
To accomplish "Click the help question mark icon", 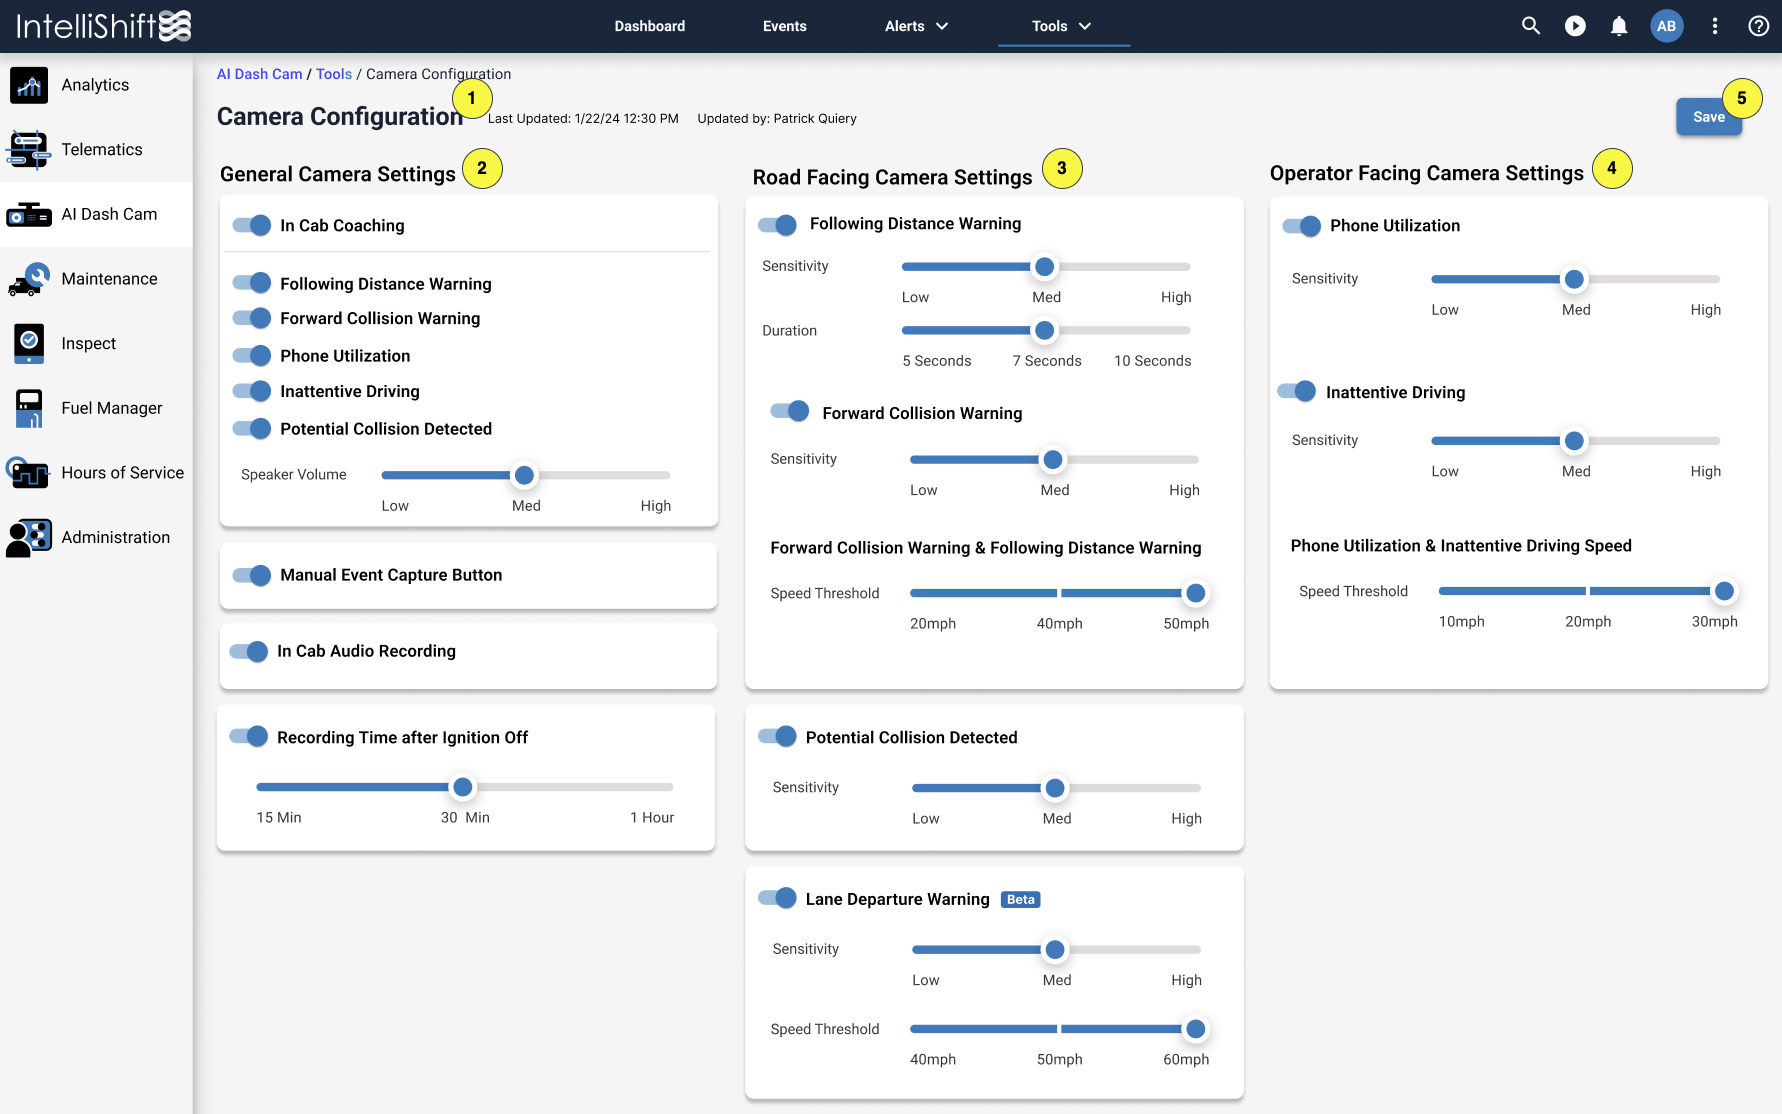I will (1759, 26).
